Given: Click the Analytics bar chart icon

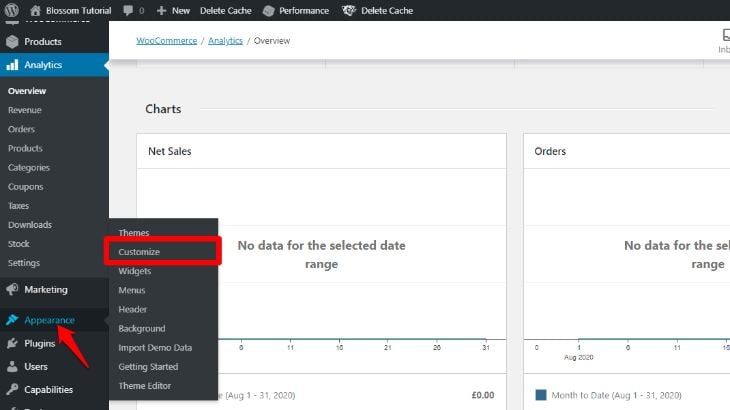Looking at the screenshot, I should pyautogui.click(x=12, y=65).
